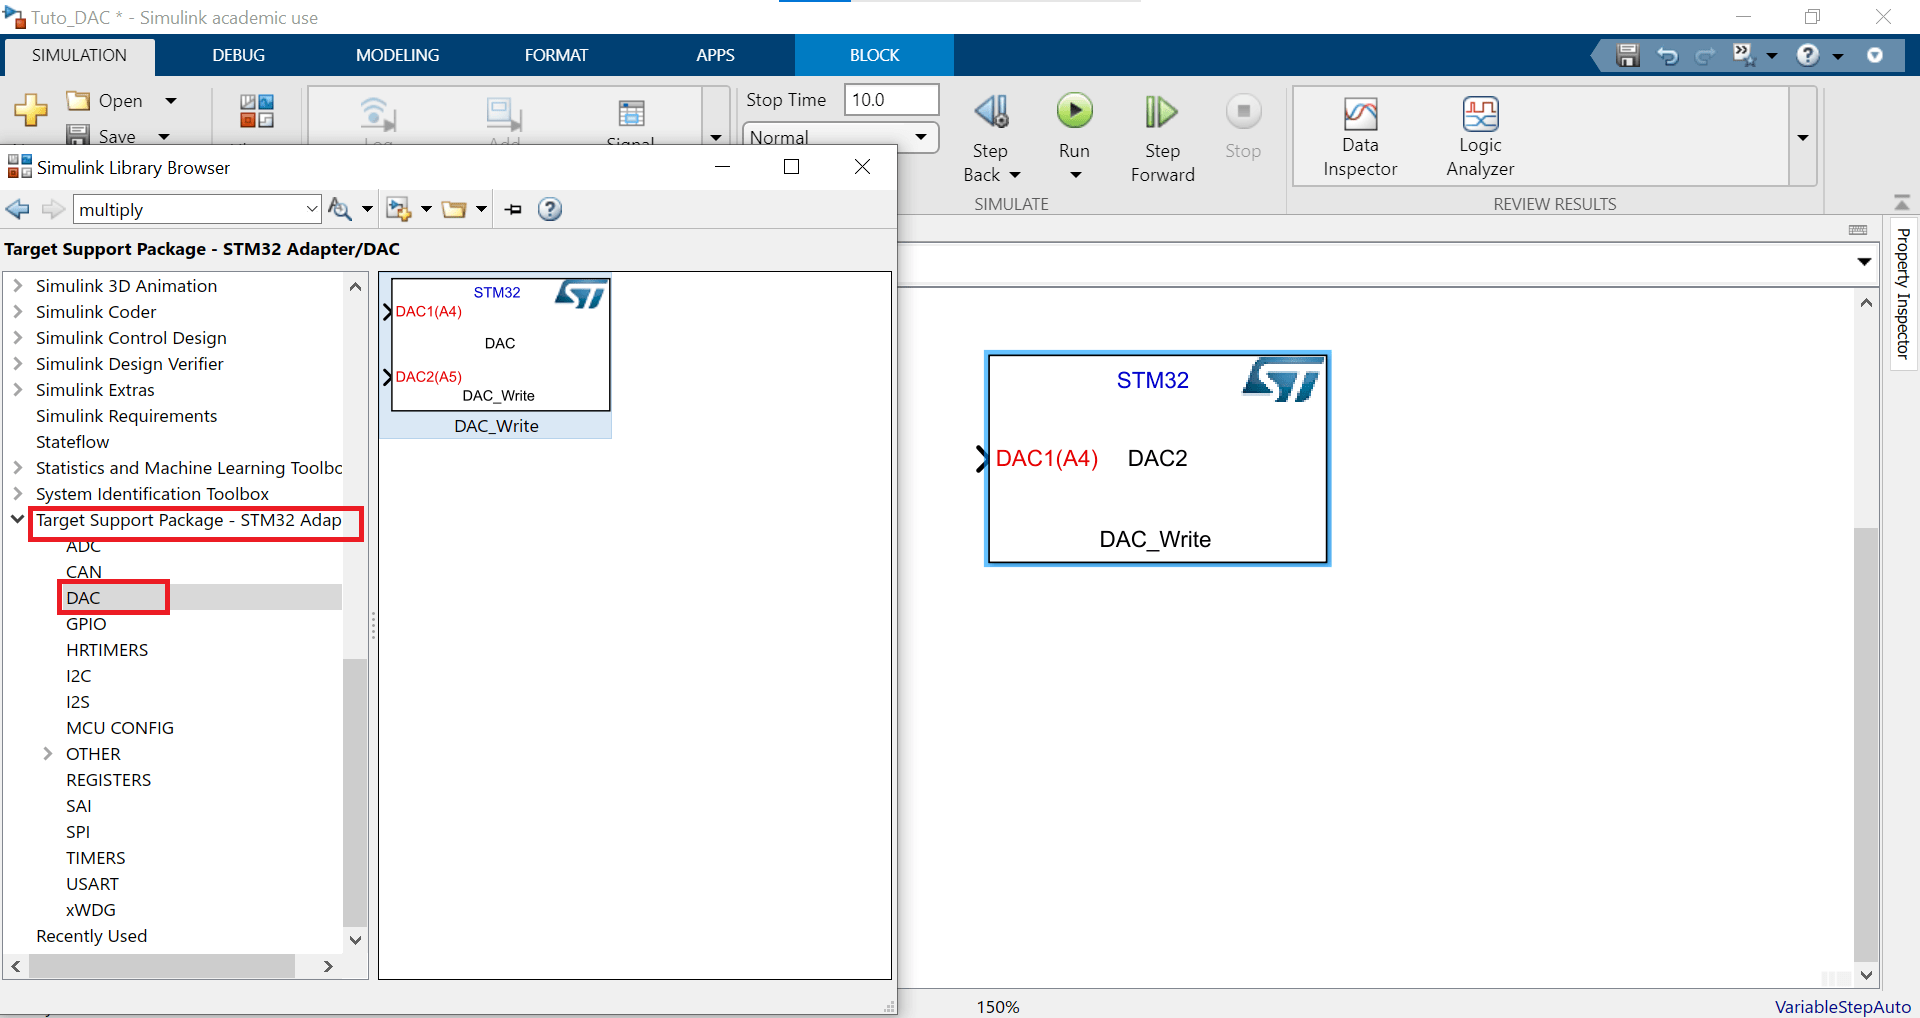The image size is (1920, 1018).
Task: Click the Save disk icon
Action: 78,135
